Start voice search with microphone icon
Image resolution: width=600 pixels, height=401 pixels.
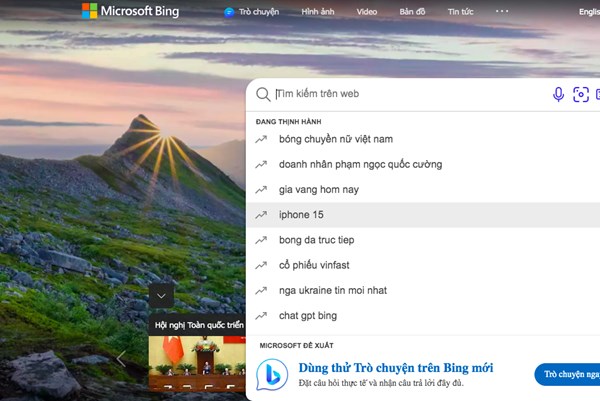(558, 94)
